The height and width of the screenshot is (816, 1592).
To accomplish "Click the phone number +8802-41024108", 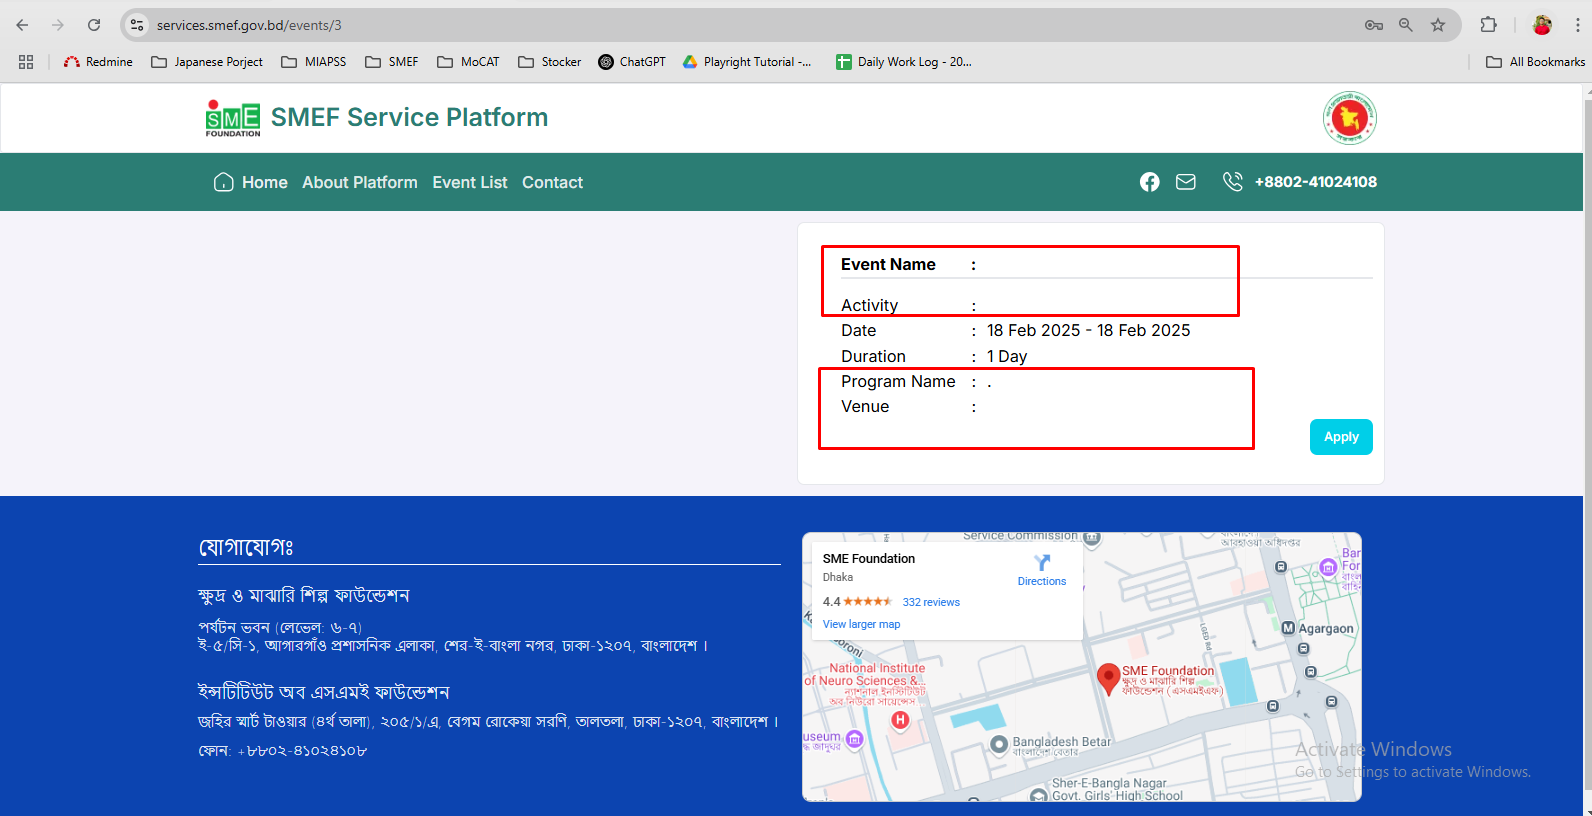I will (1316, 182).
